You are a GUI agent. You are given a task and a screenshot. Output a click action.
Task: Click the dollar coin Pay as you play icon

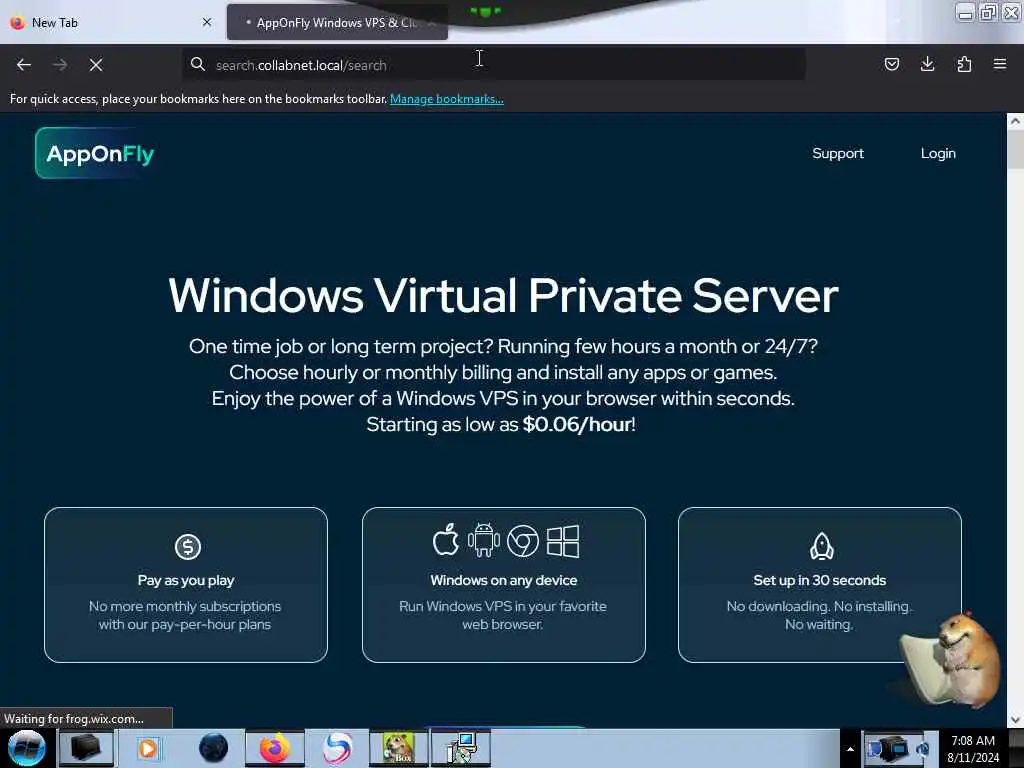(x=187, y=547)
